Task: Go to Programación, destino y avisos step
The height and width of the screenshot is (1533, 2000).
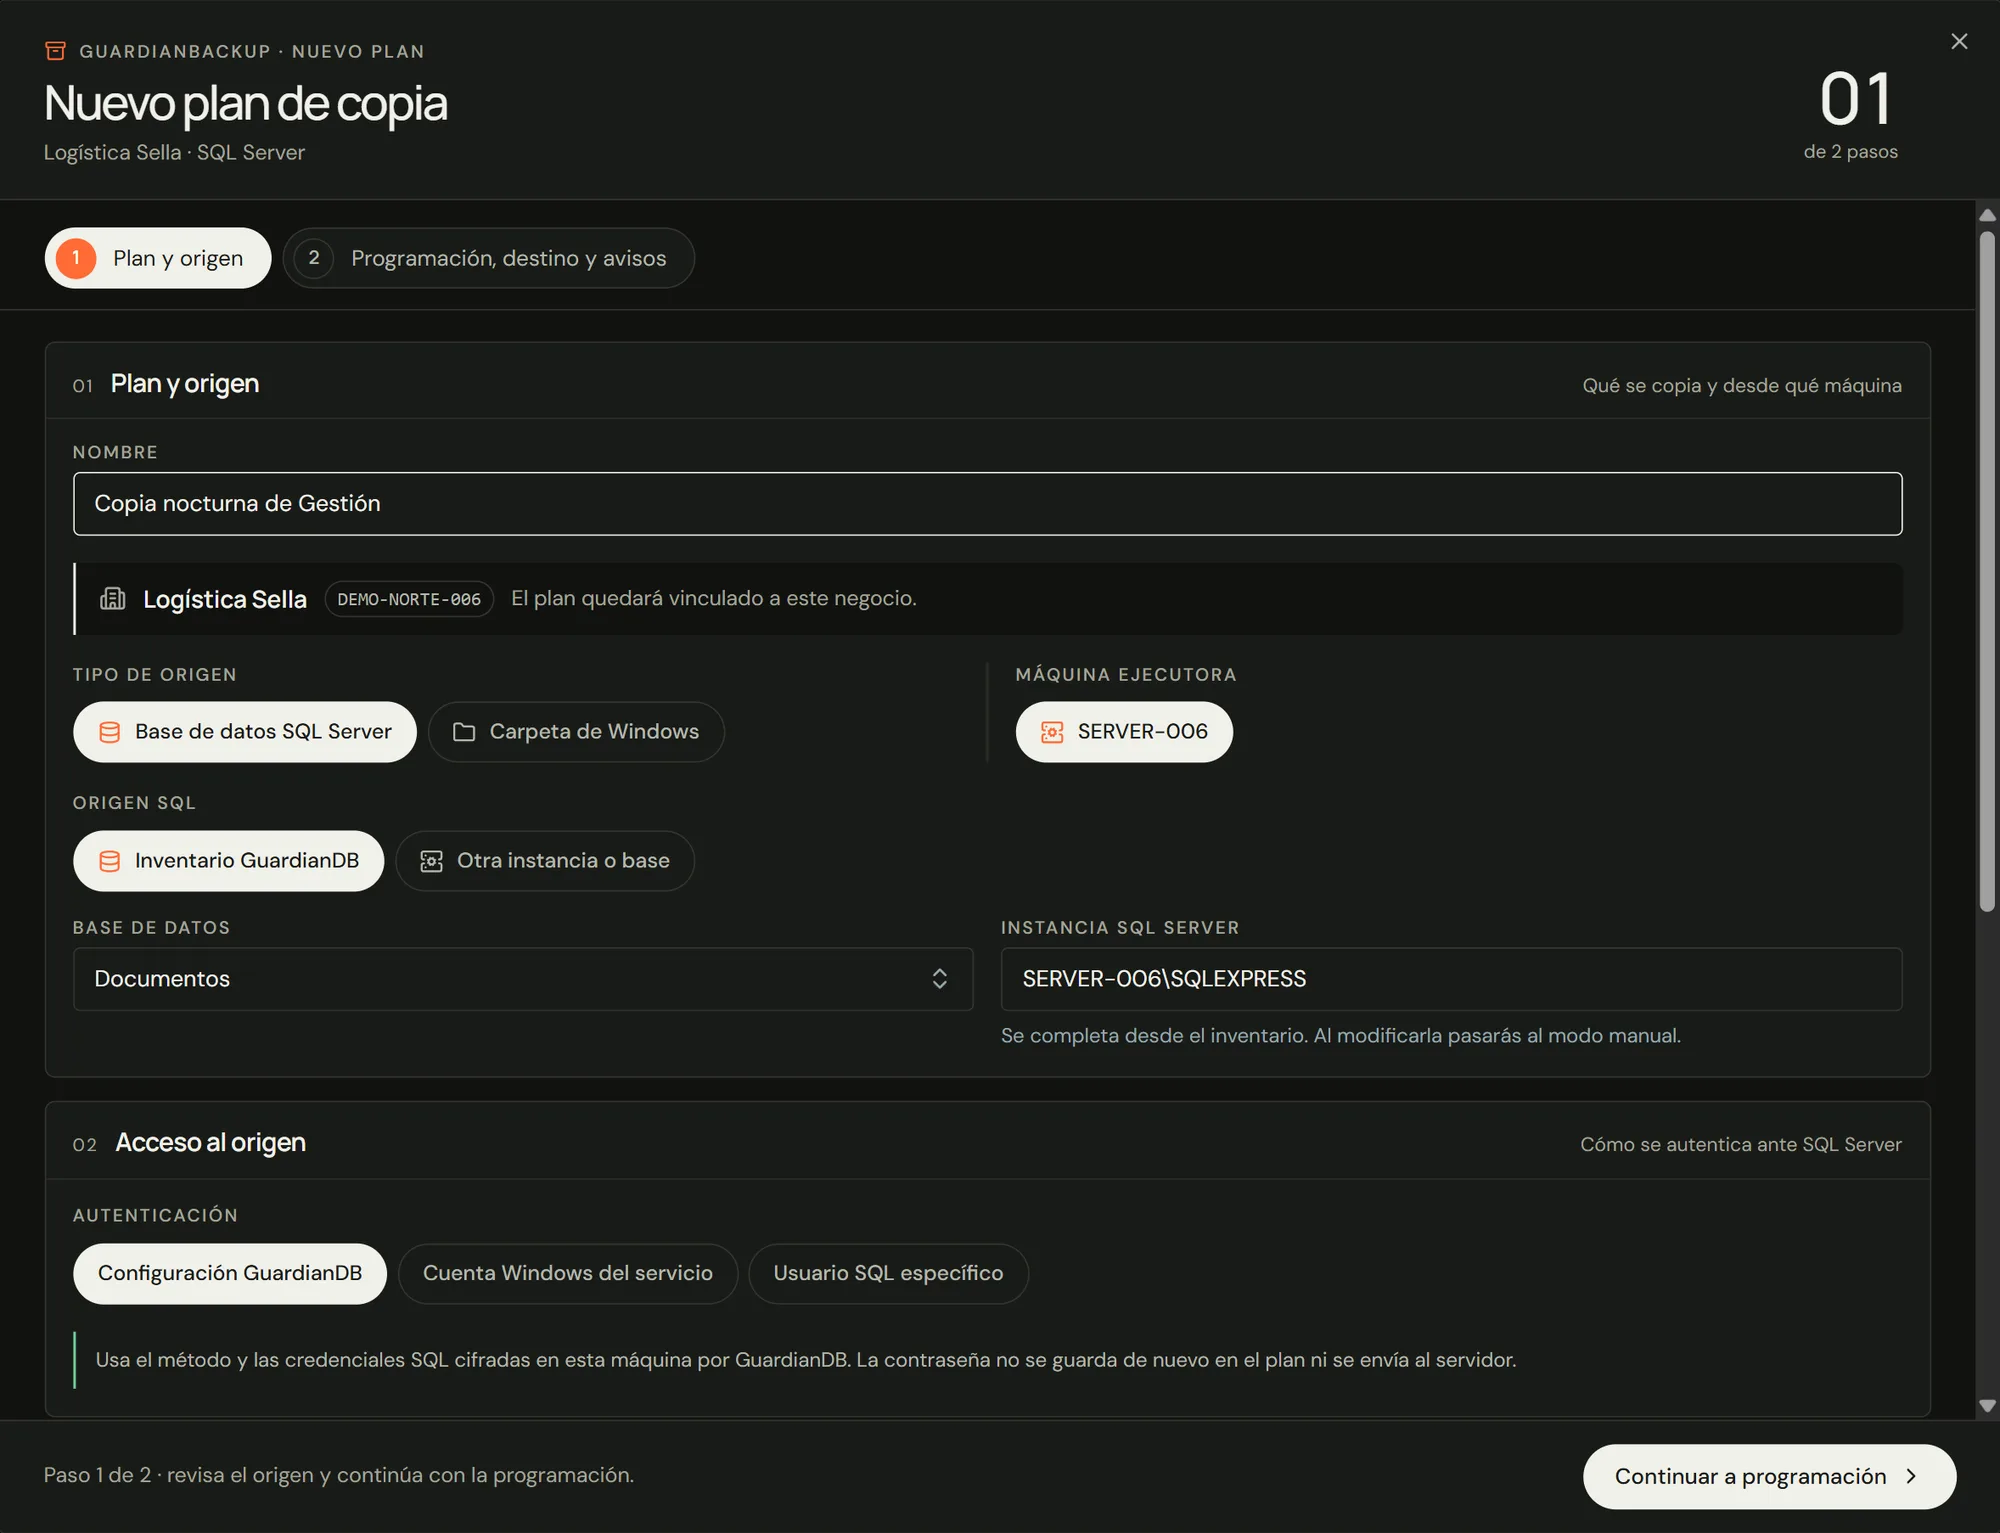Action: click(489, 258)
